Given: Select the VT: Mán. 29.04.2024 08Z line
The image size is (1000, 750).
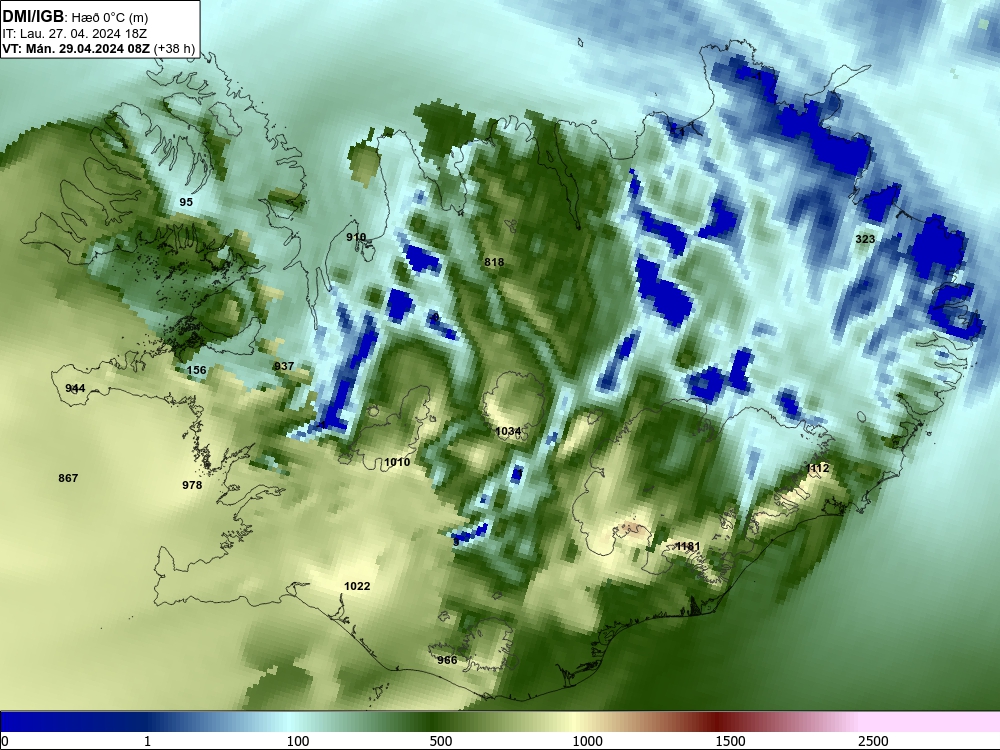Looking at the screenshot, I should (x=98, y=48).
